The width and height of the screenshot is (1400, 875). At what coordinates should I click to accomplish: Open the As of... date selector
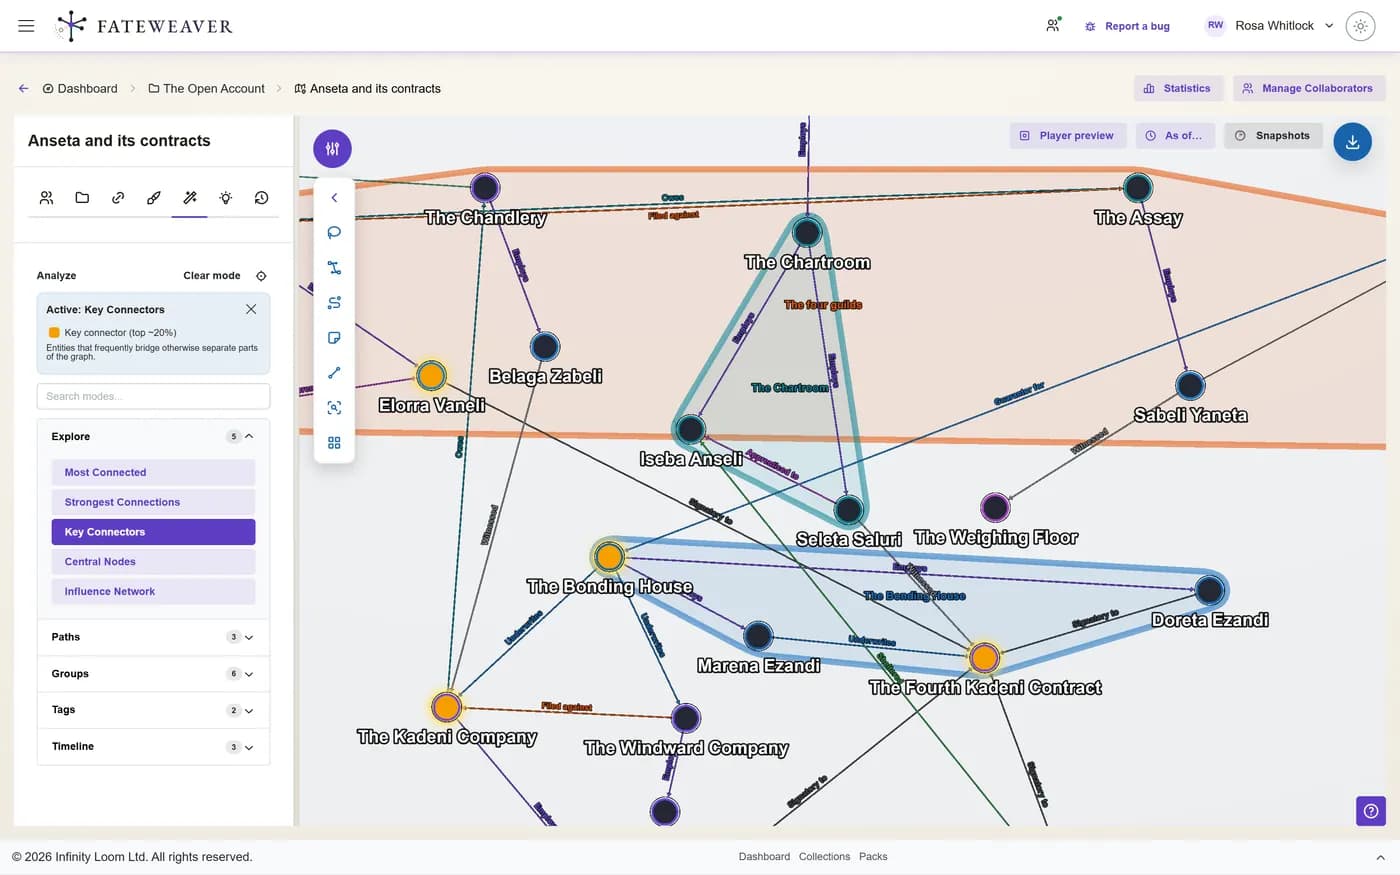1175,136
